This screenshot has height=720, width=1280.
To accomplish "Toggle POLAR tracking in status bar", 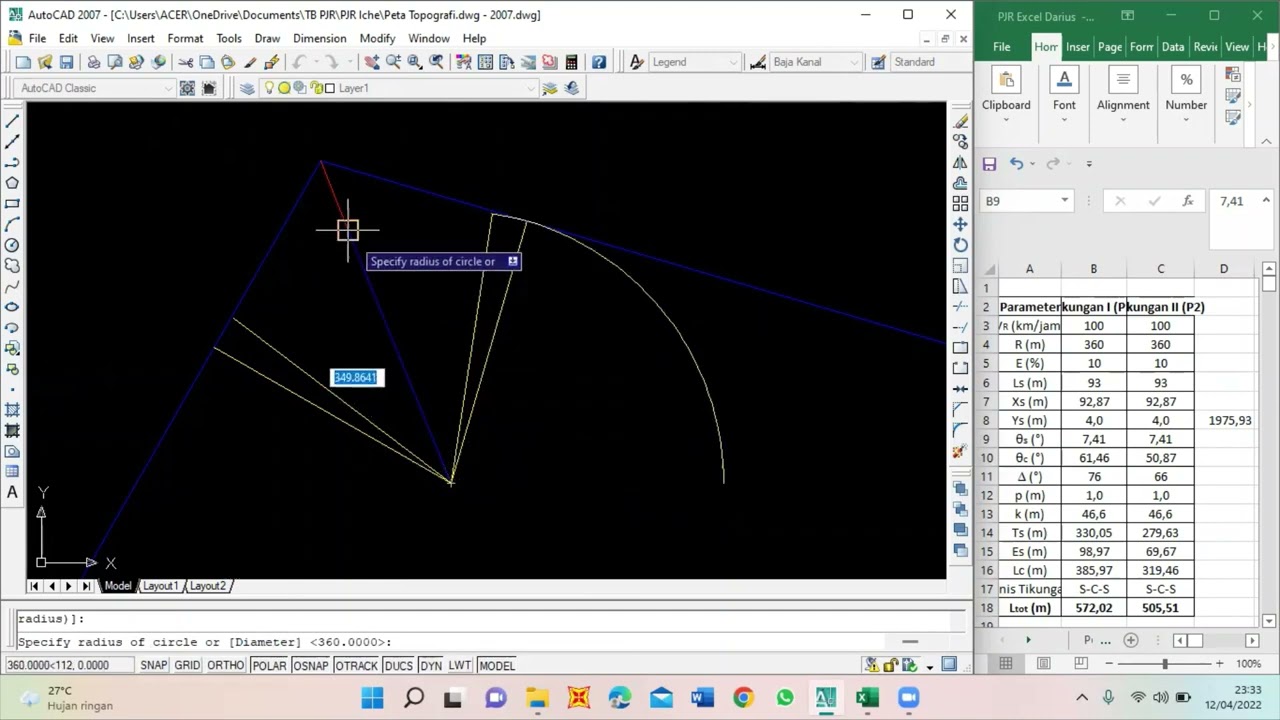I will pos(269,665).
